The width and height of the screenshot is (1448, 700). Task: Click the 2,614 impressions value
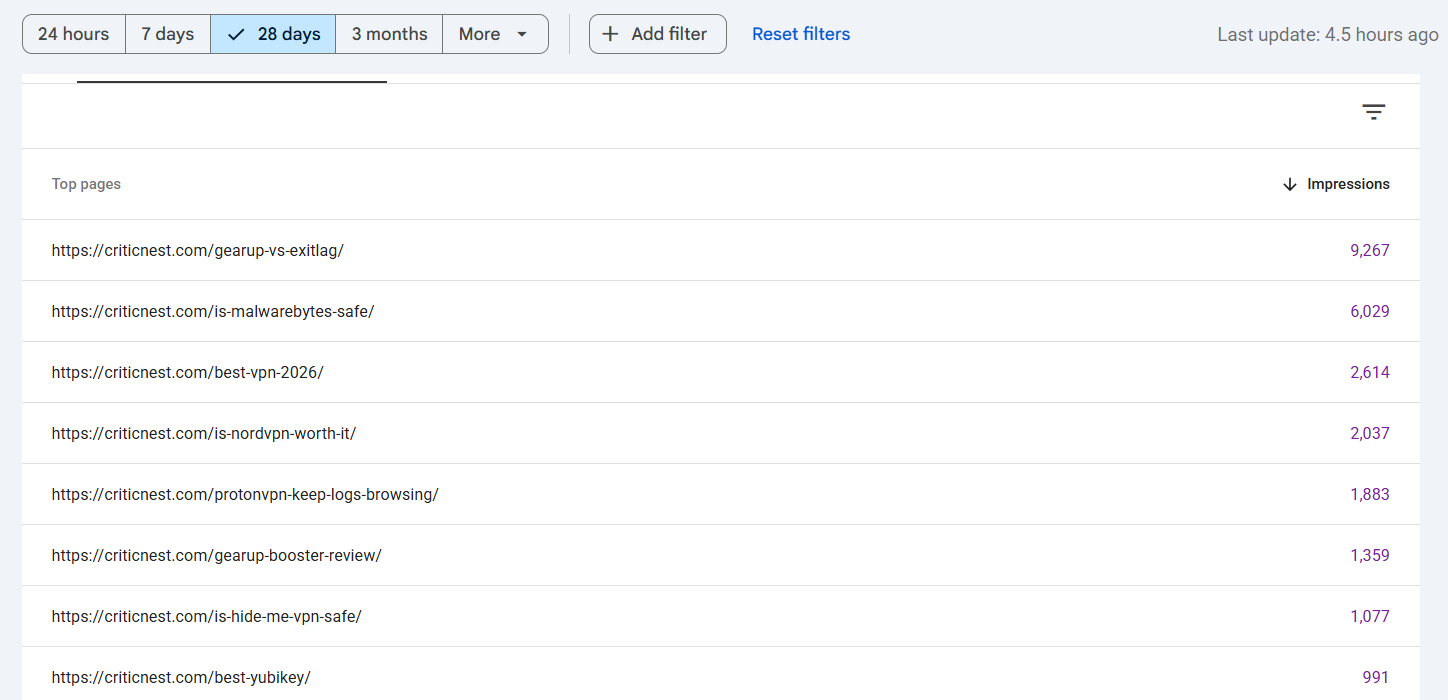(1370, 372)
